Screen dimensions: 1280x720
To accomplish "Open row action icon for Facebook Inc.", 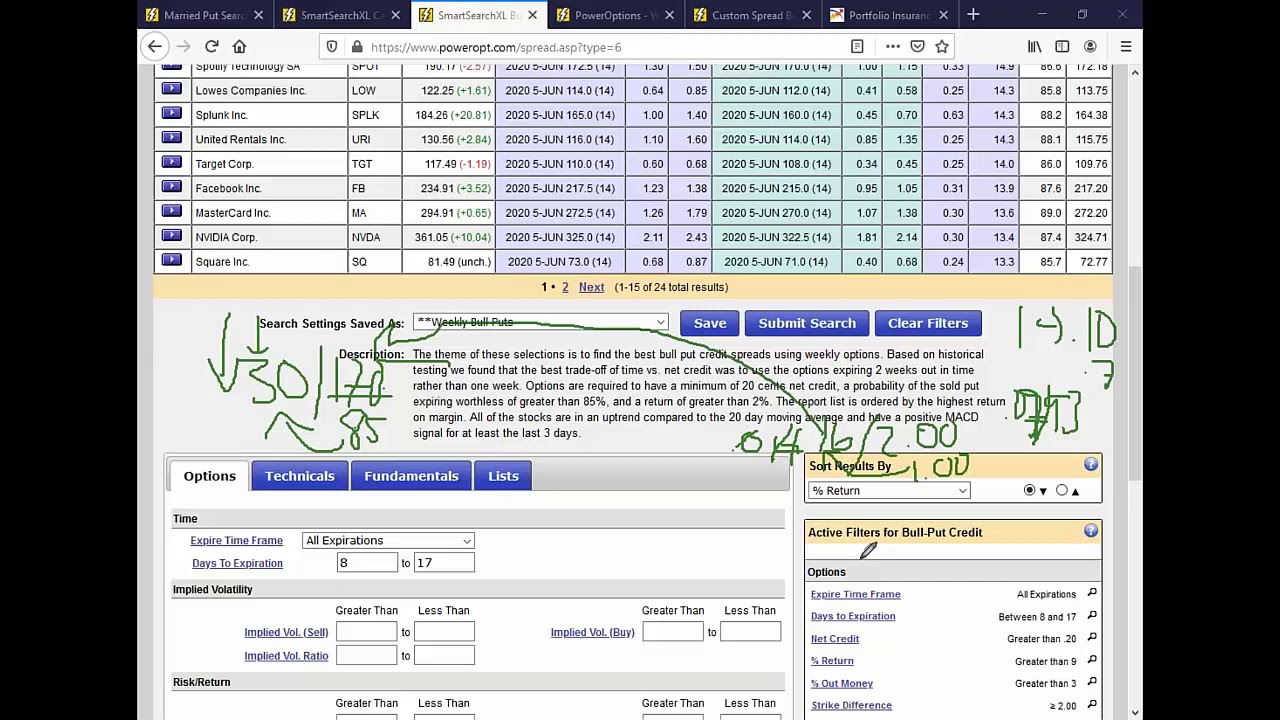I will click(x=171, y=187).
